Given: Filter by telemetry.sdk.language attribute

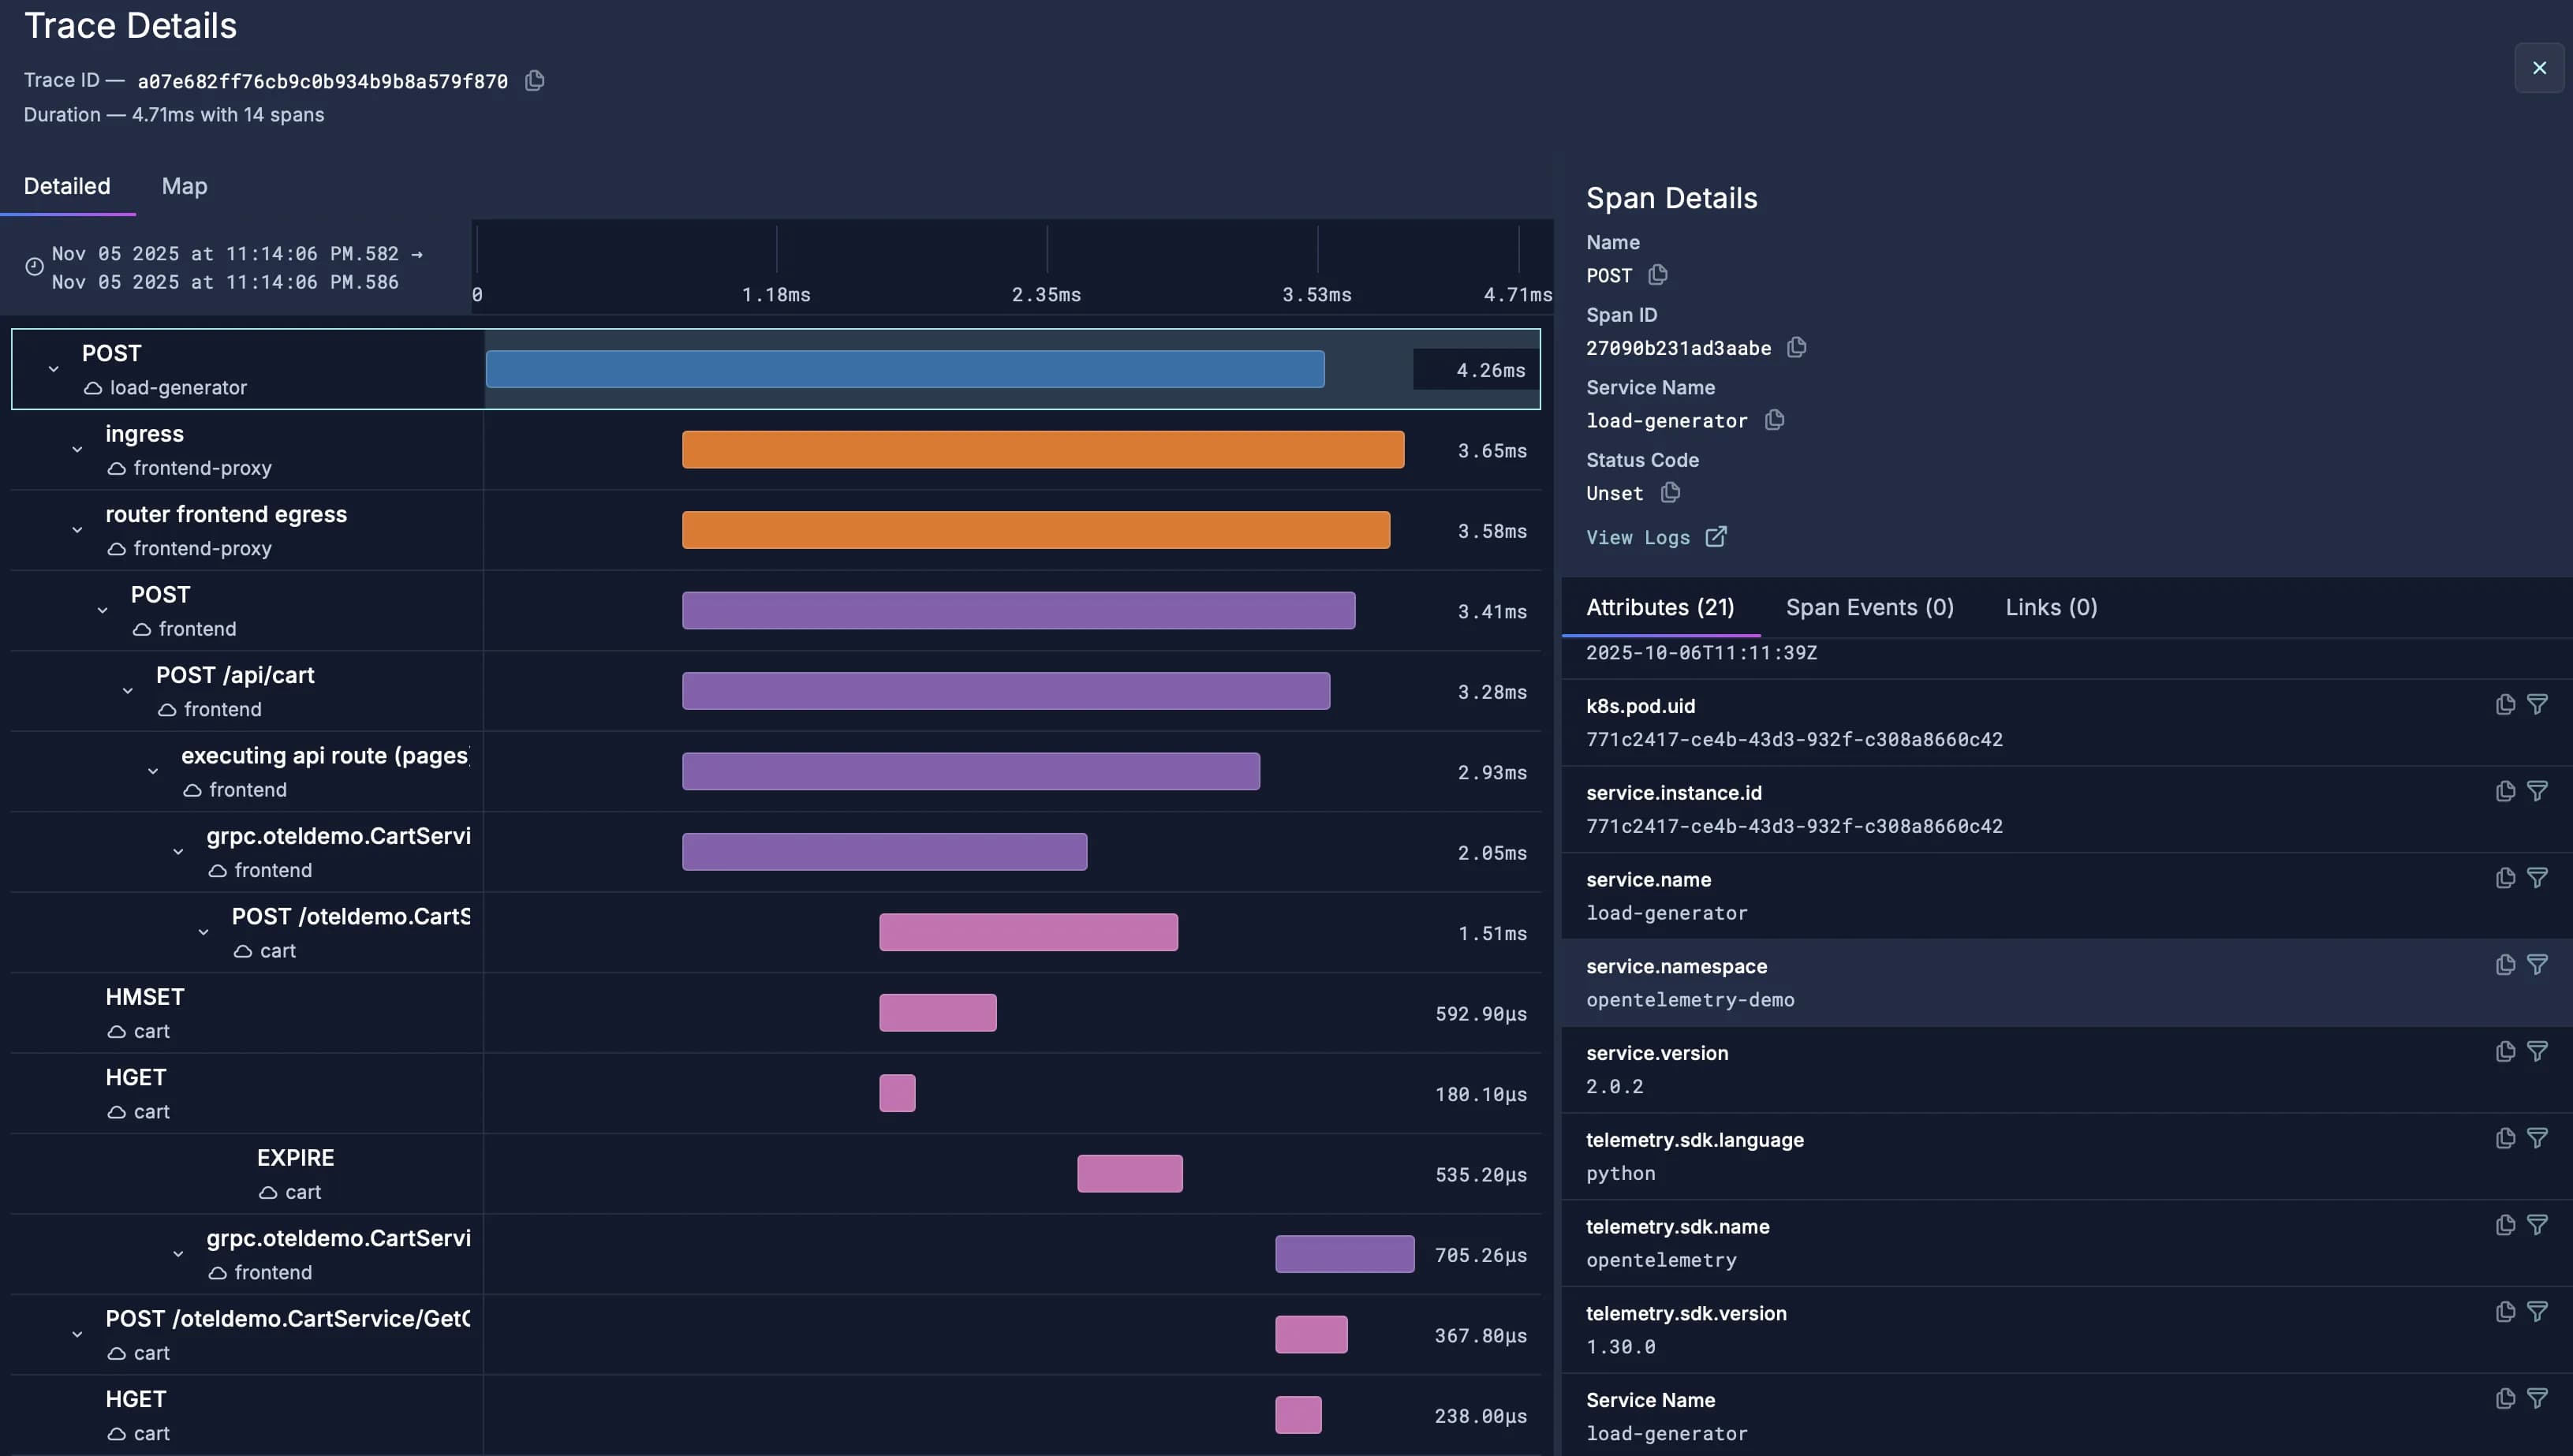Looking at the screenshot, I should [x=2537, y=1139].
